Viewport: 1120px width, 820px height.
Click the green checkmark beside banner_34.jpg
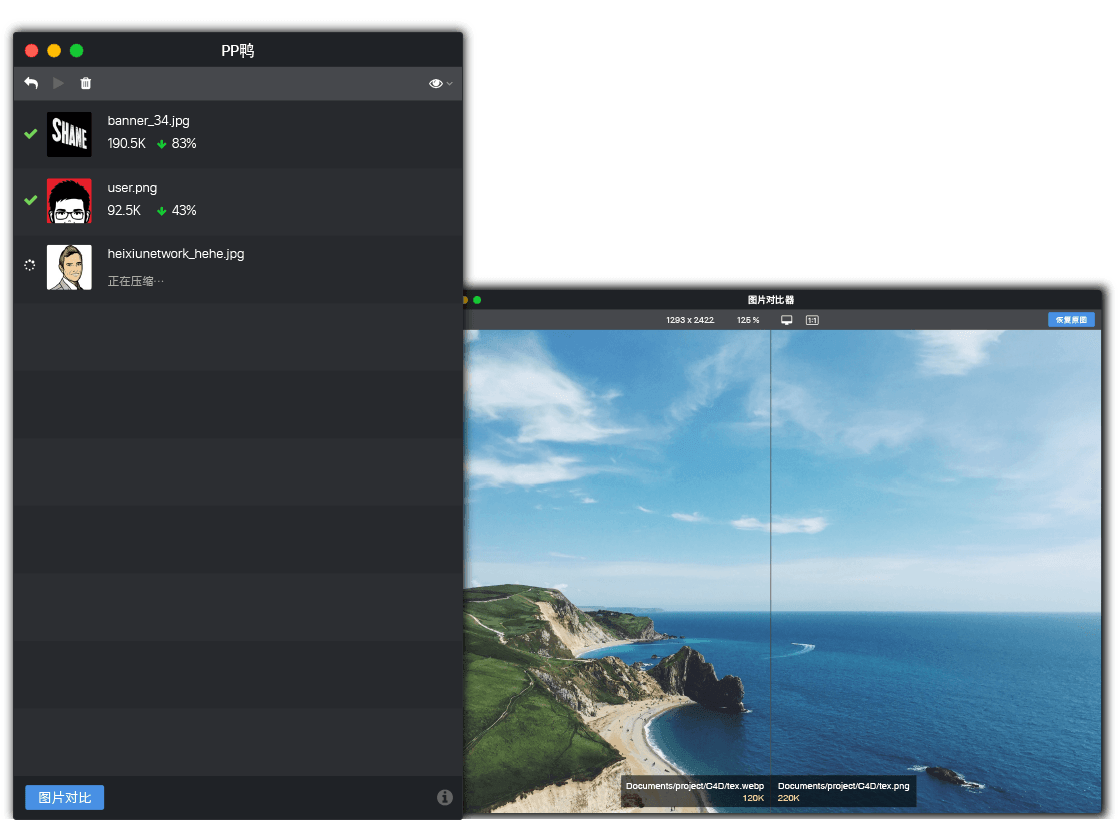tap(30, 134)
